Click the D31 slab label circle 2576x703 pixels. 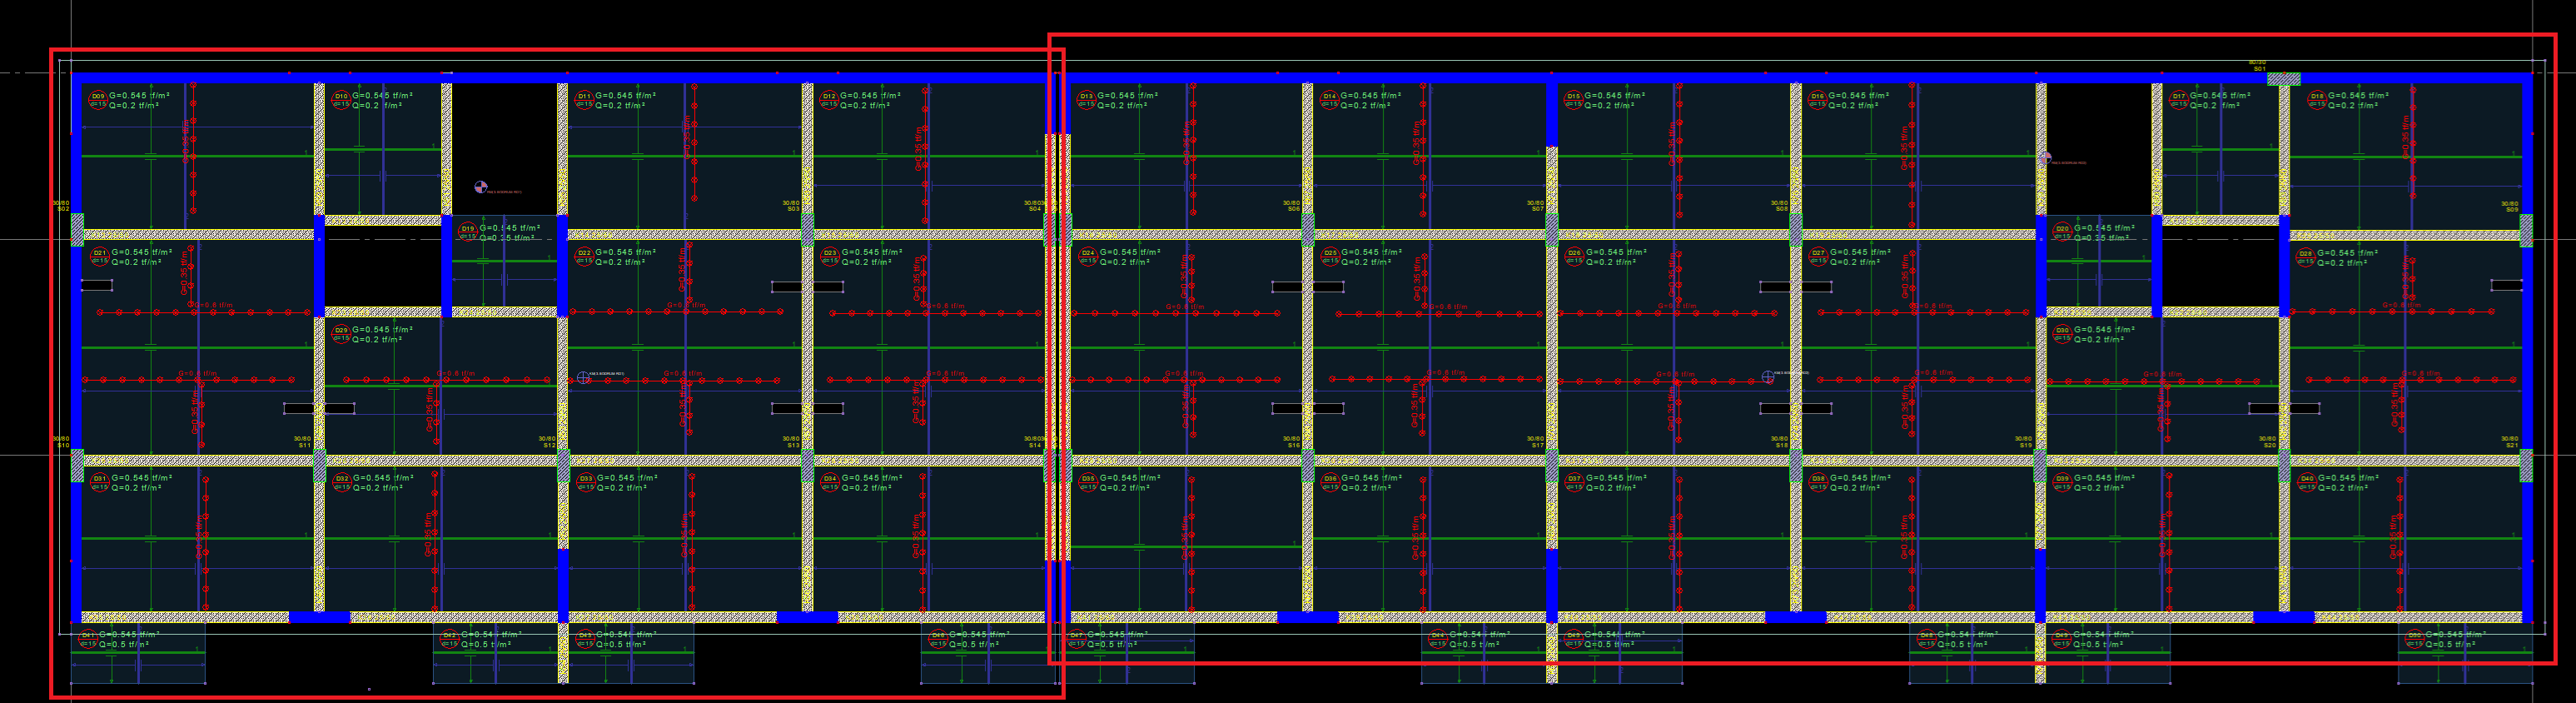[99, 479]
